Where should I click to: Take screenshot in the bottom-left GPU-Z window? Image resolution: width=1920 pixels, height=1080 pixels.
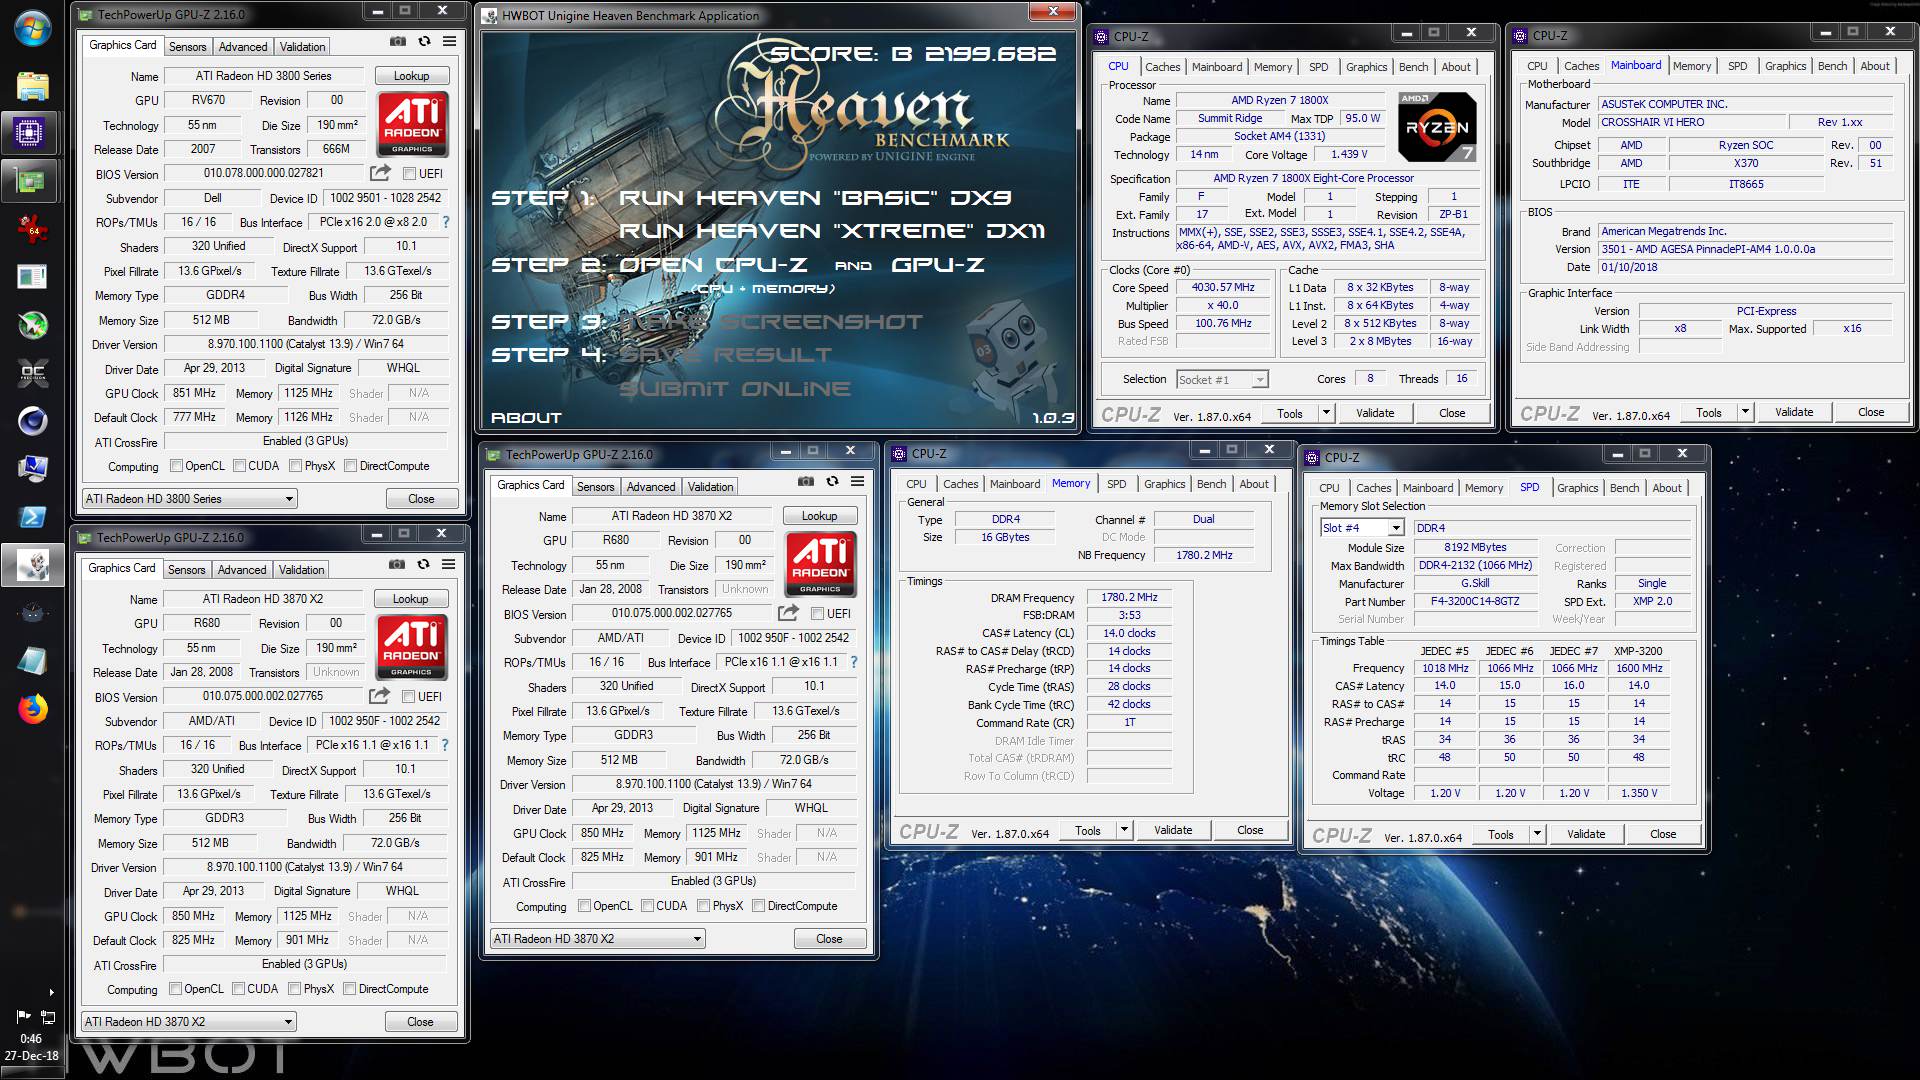pos(397,565)
